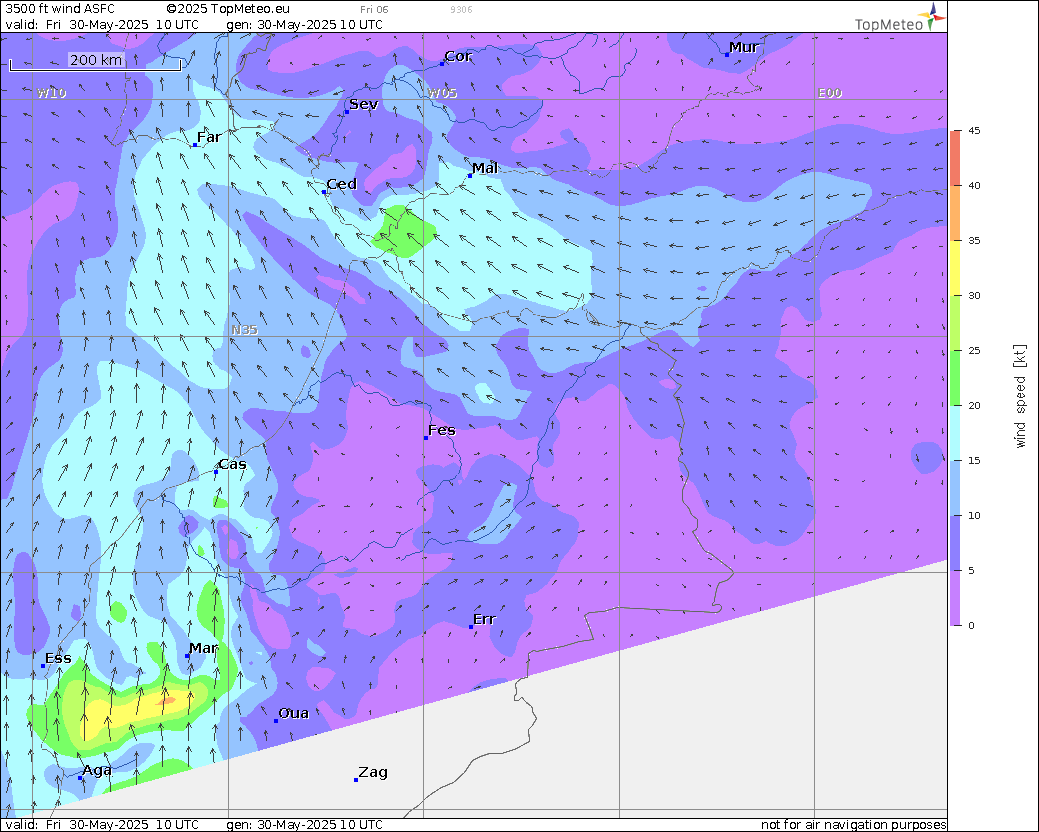Click the 9306 header number
This screenshot has width=1039, height=832.
pos(461,9)
